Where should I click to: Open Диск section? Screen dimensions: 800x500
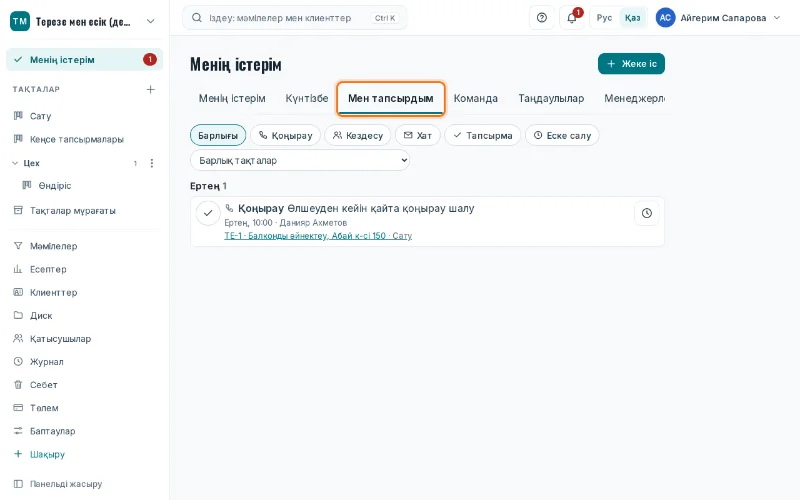[84, 315]
